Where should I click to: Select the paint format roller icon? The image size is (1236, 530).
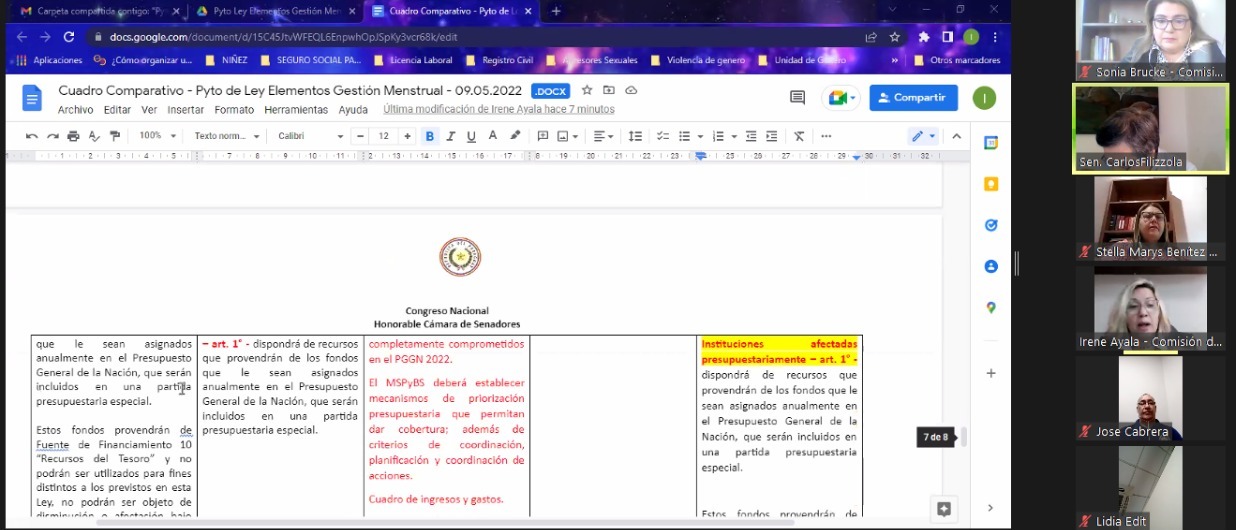(x=115, y=136)
